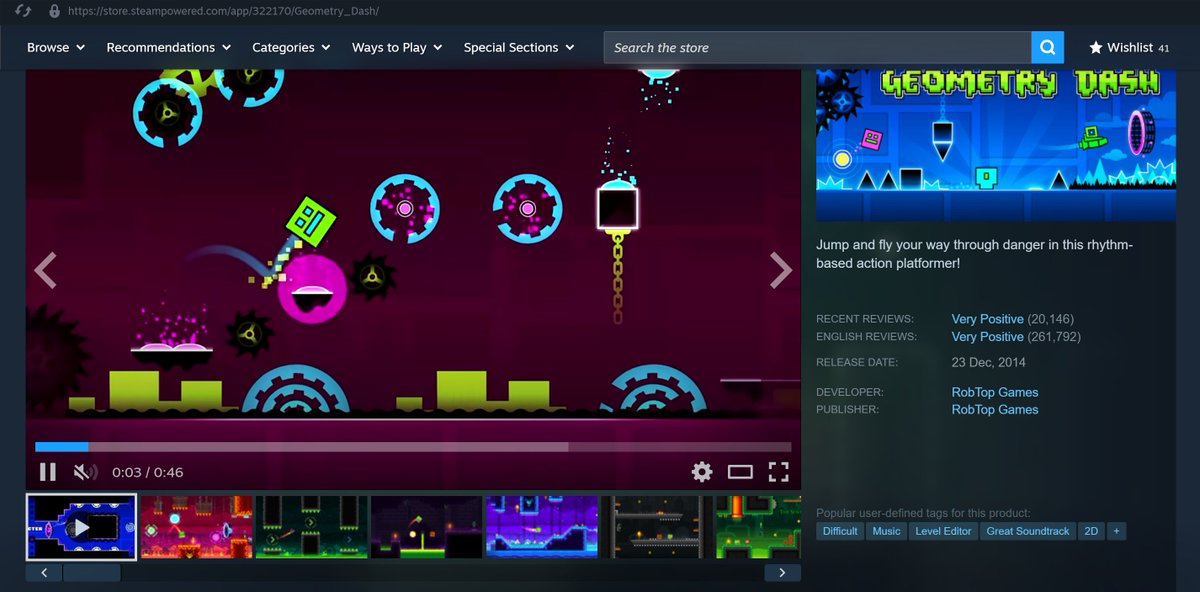The width and height of the screenshot is (1200, 592).
Task: Click the release date 23 Dec, 2014
Action: (988, 362)
